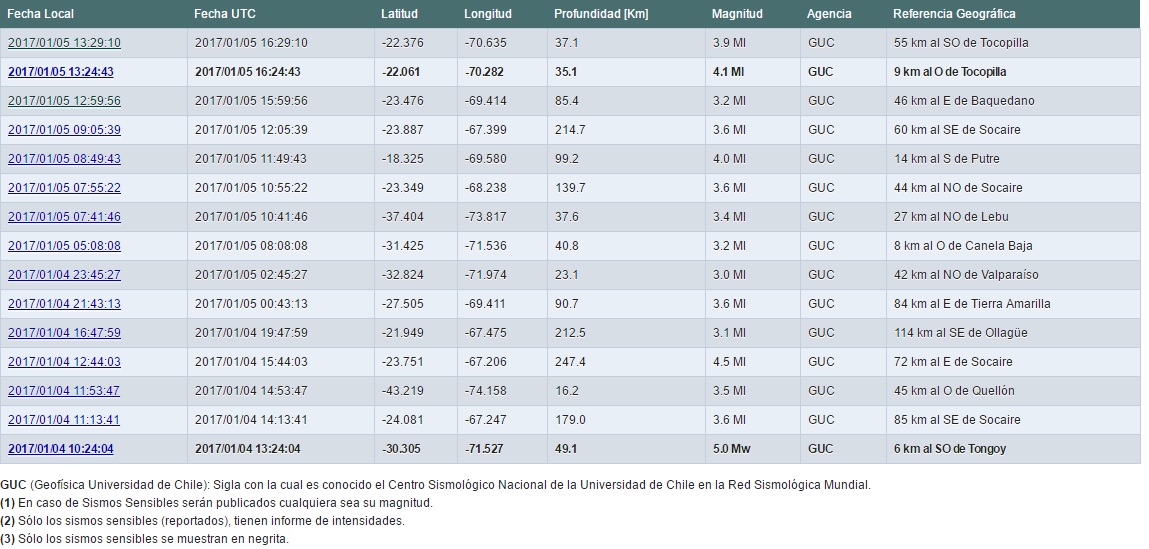Select the 2017/01/04 12:44:03 earthquake link
This screenshot has width=1149, height=549.
[x=64, y=362]
